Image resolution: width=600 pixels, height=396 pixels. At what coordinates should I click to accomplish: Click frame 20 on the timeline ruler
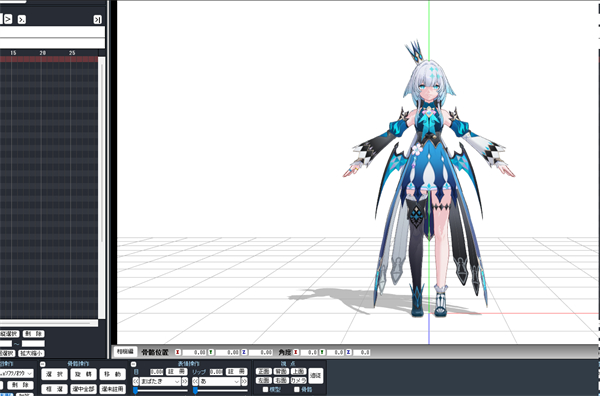click(x=43, y=53)
